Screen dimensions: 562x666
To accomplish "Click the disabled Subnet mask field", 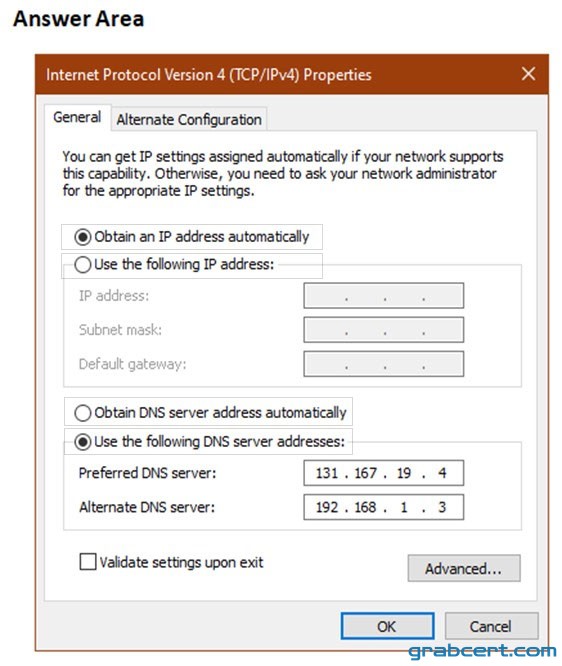I will pos(384,330).
